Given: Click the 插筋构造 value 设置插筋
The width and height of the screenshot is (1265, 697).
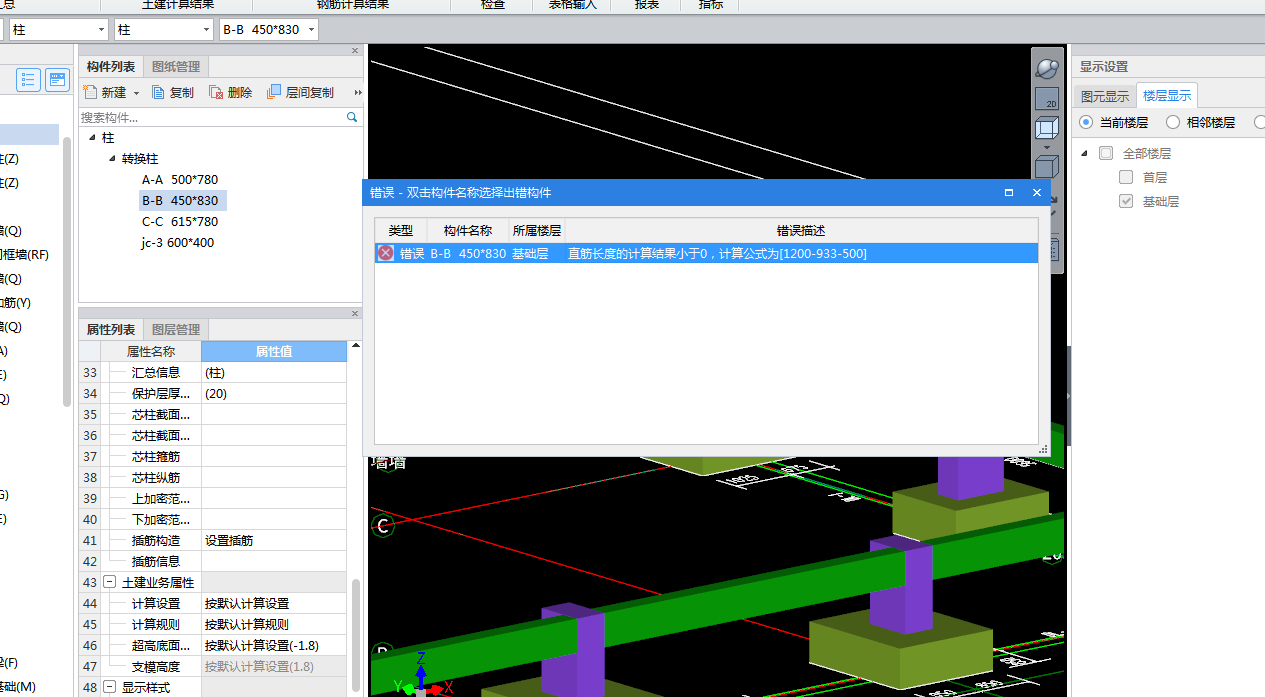Looking at the screenshot, I should (274, 540).
